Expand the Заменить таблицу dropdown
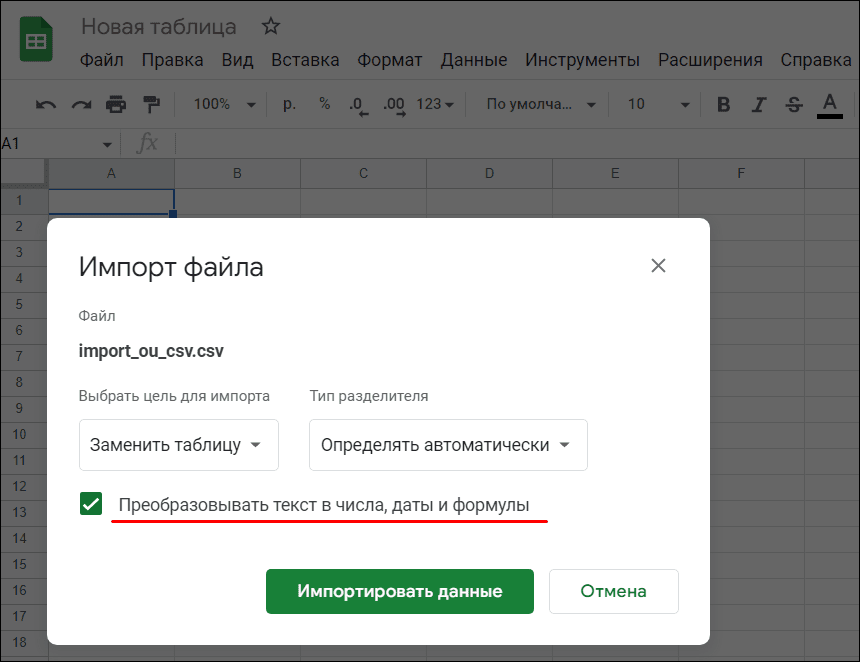This screenshot has height=662, width=860. [x=178, y=445]
